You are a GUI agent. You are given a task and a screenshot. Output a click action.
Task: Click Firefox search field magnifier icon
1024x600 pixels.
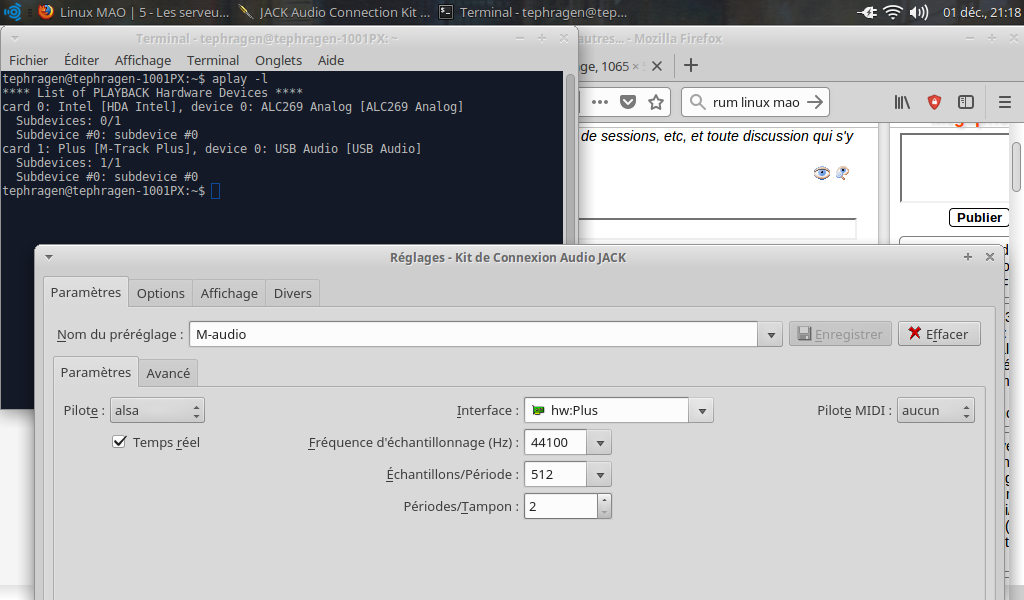coord(697,102)
